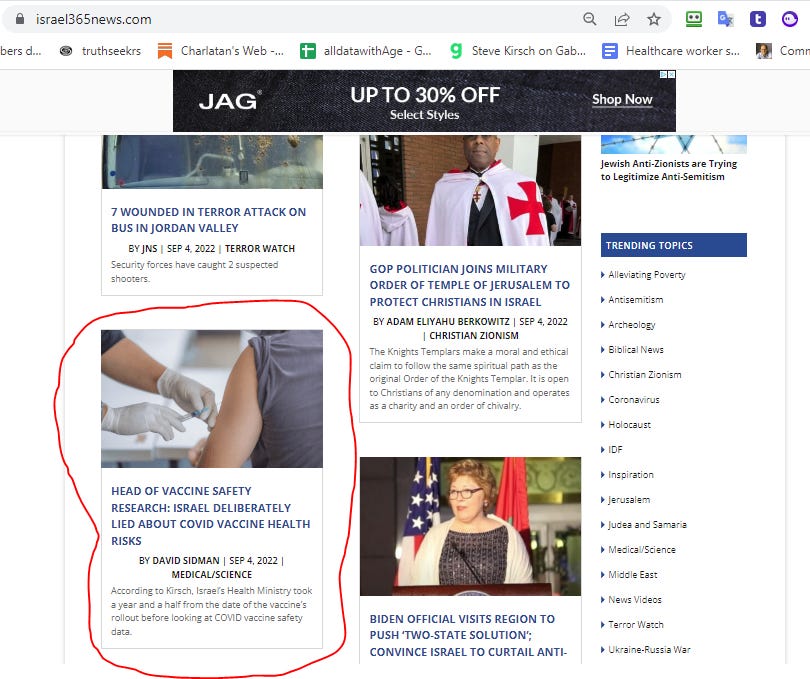
Task: Open the purple circular extension icon
Action: coord(790,19)
